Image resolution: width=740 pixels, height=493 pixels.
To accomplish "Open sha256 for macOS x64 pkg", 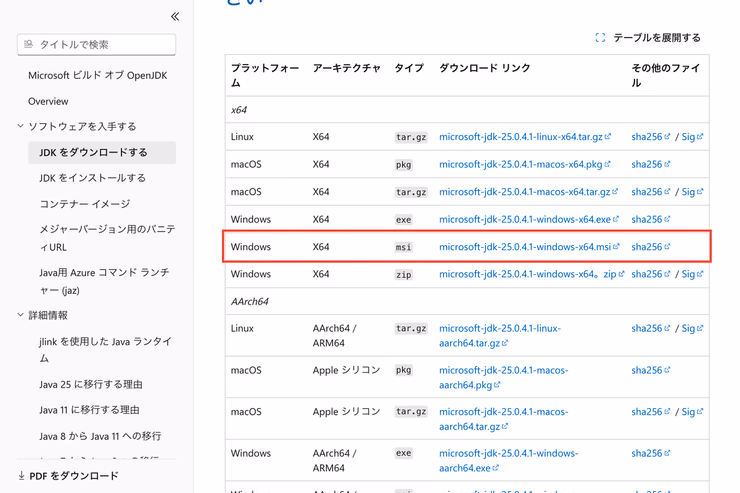I will point(650,164).
